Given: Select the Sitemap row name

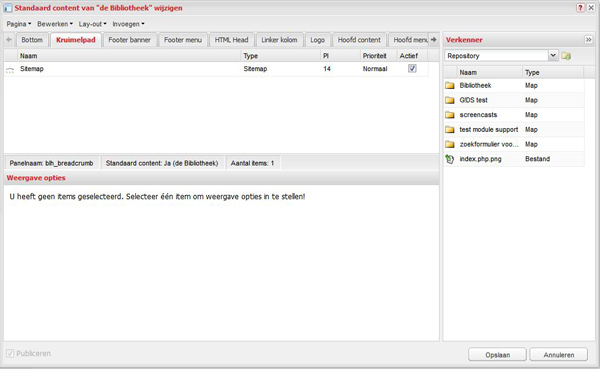Looking at the screenshot, I should (32, 69).
